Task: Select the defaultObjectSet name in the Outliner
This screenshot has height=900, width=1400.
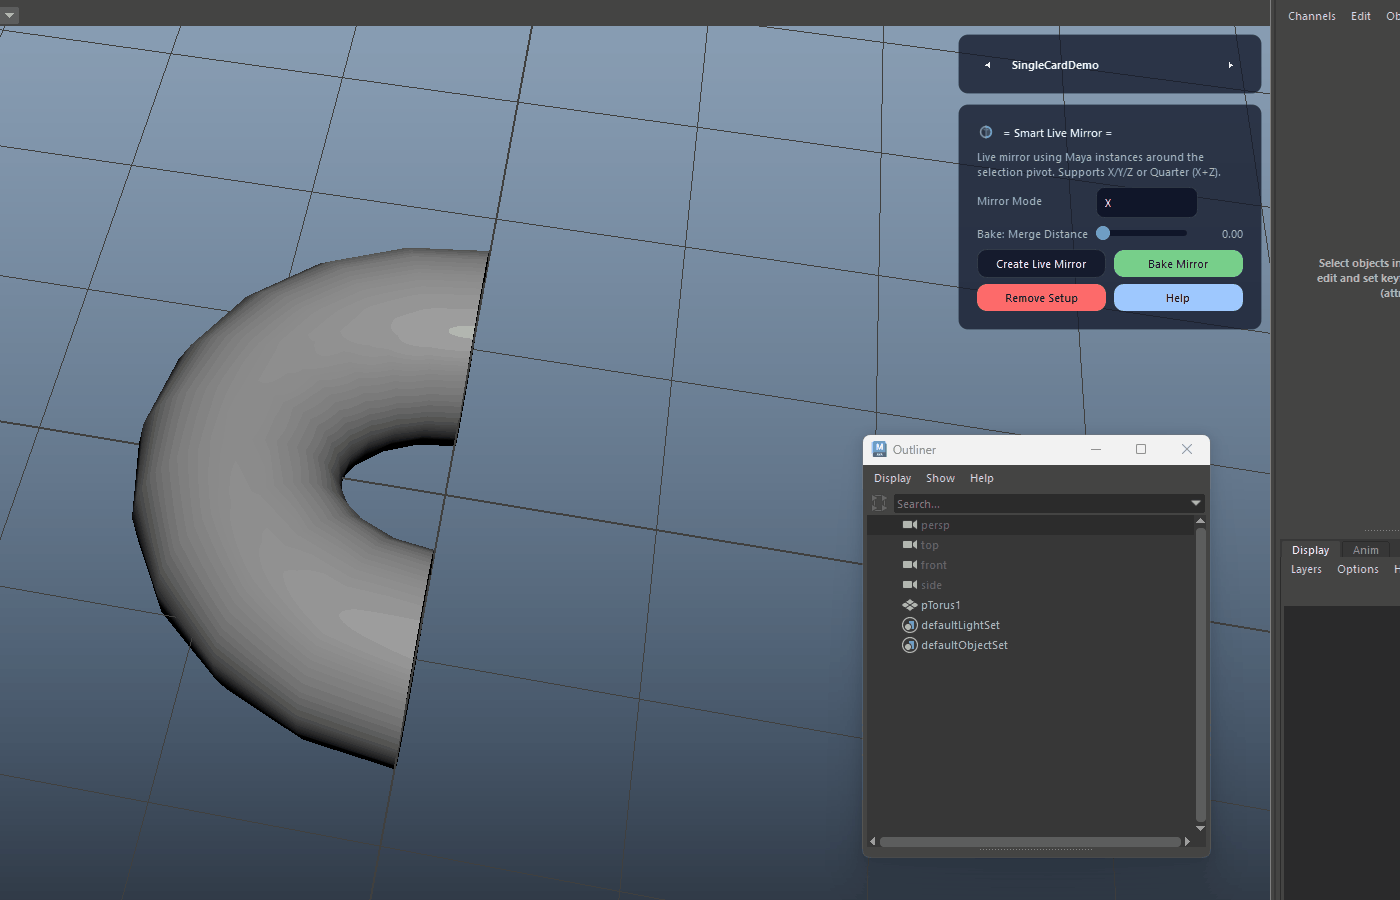Action: 964,645
